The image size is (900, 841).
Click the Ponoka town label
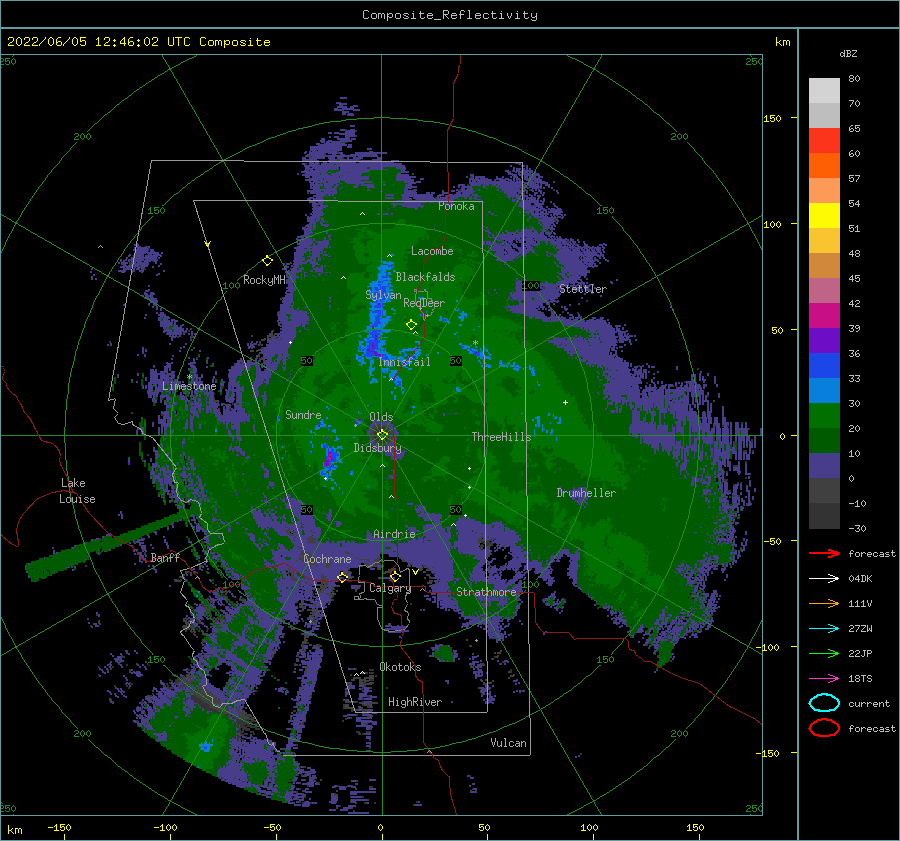coord(456,206)
